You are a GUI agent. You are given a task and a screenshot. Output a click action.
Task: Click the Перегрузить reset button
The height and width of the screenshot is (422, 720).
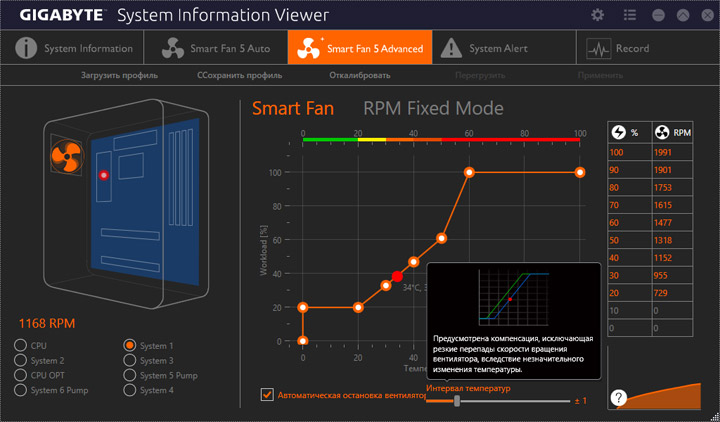click(x=480, y=75)
